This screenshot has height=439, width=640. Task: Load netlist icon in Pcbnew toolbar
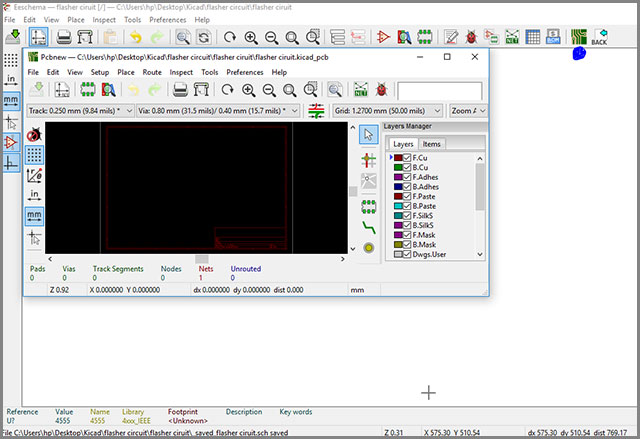click(x=361, y=90)
